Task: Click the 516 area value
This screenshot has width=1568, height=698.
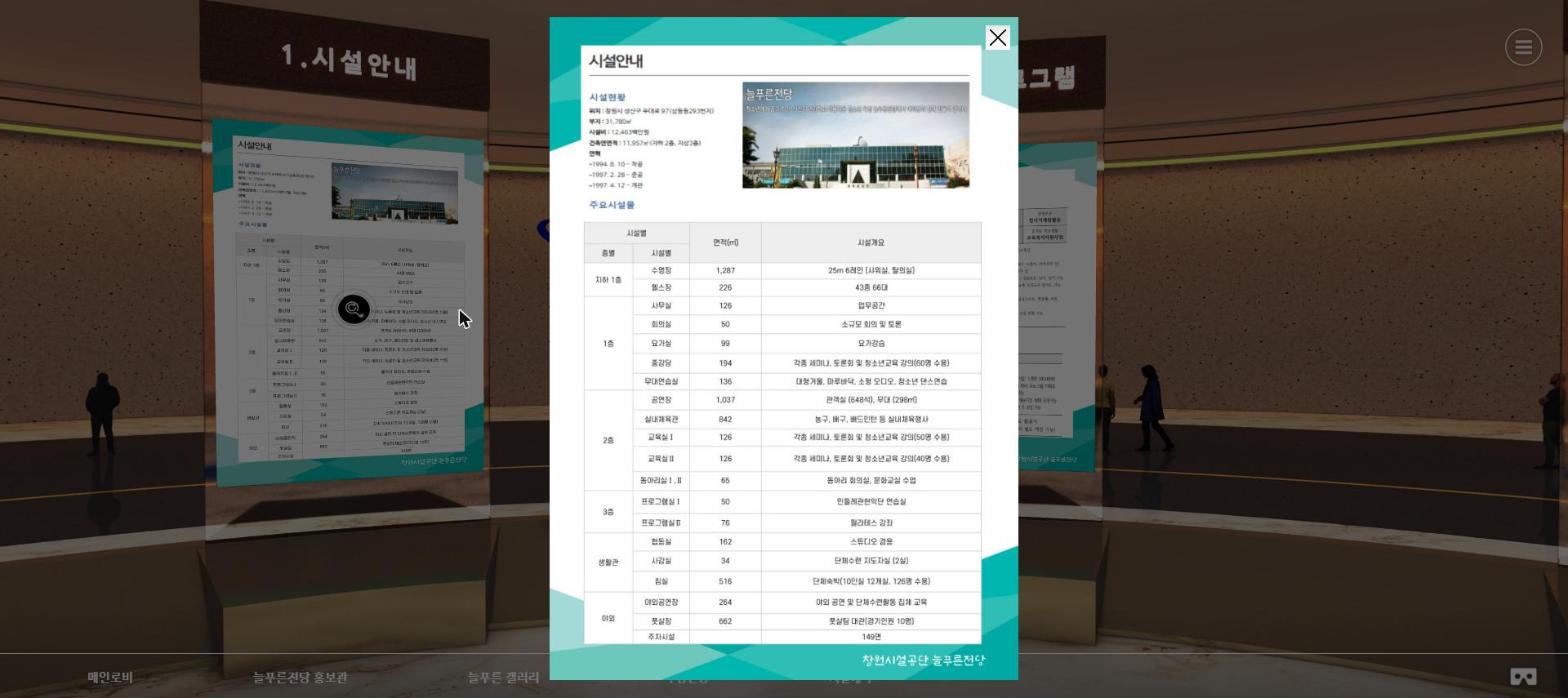Action: click(x=725, y=581)
